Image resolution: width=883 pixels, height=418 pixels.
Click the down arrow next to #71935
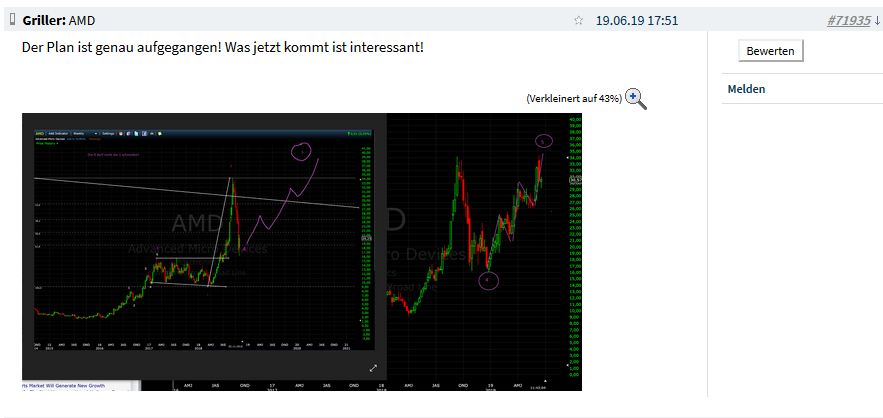pyautogui.click(x=877, y=21)
